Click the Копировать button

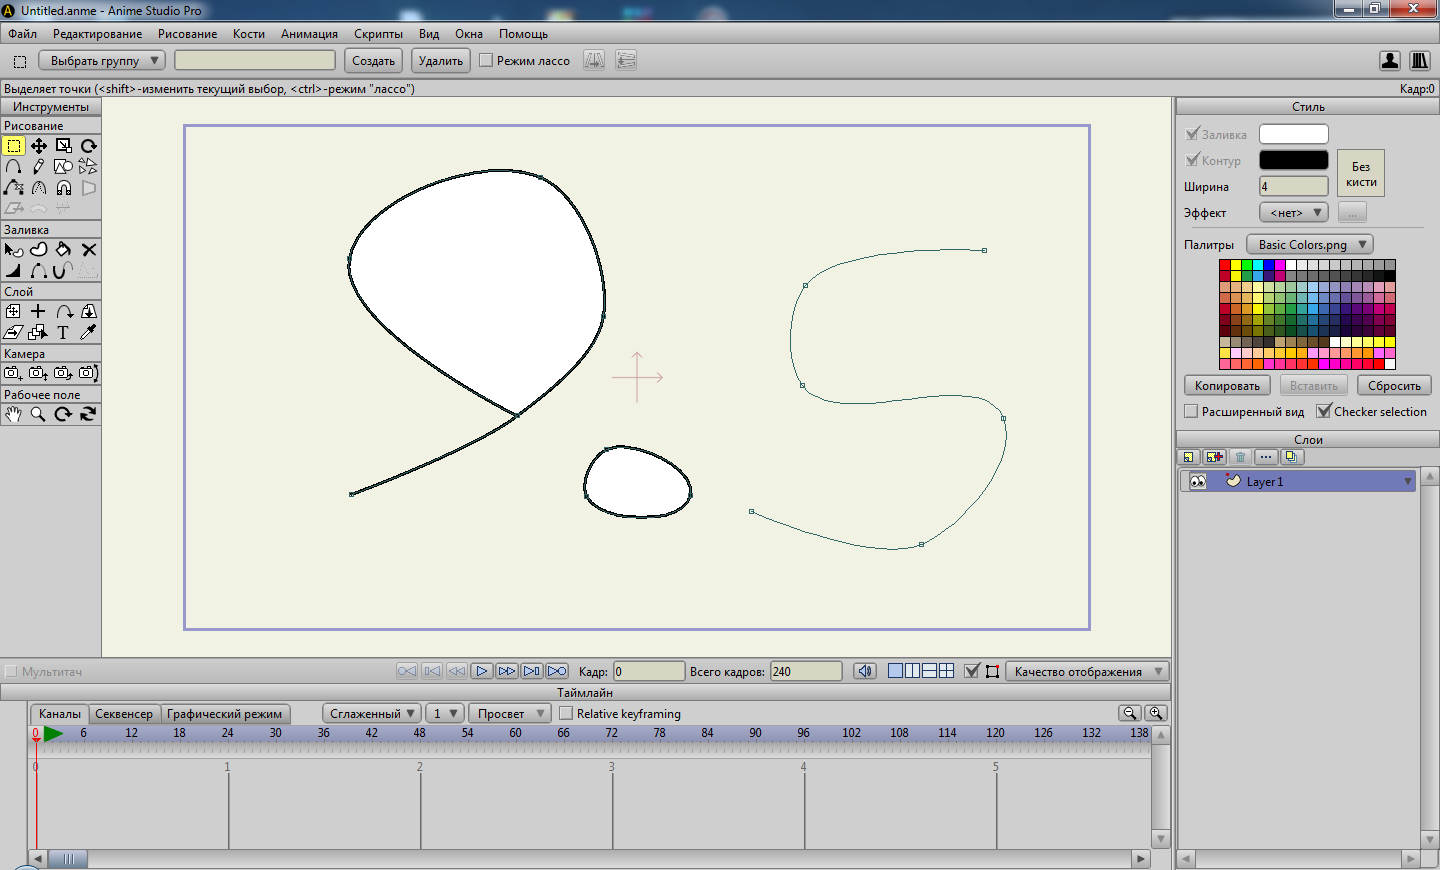click(x=1227, y=386)
